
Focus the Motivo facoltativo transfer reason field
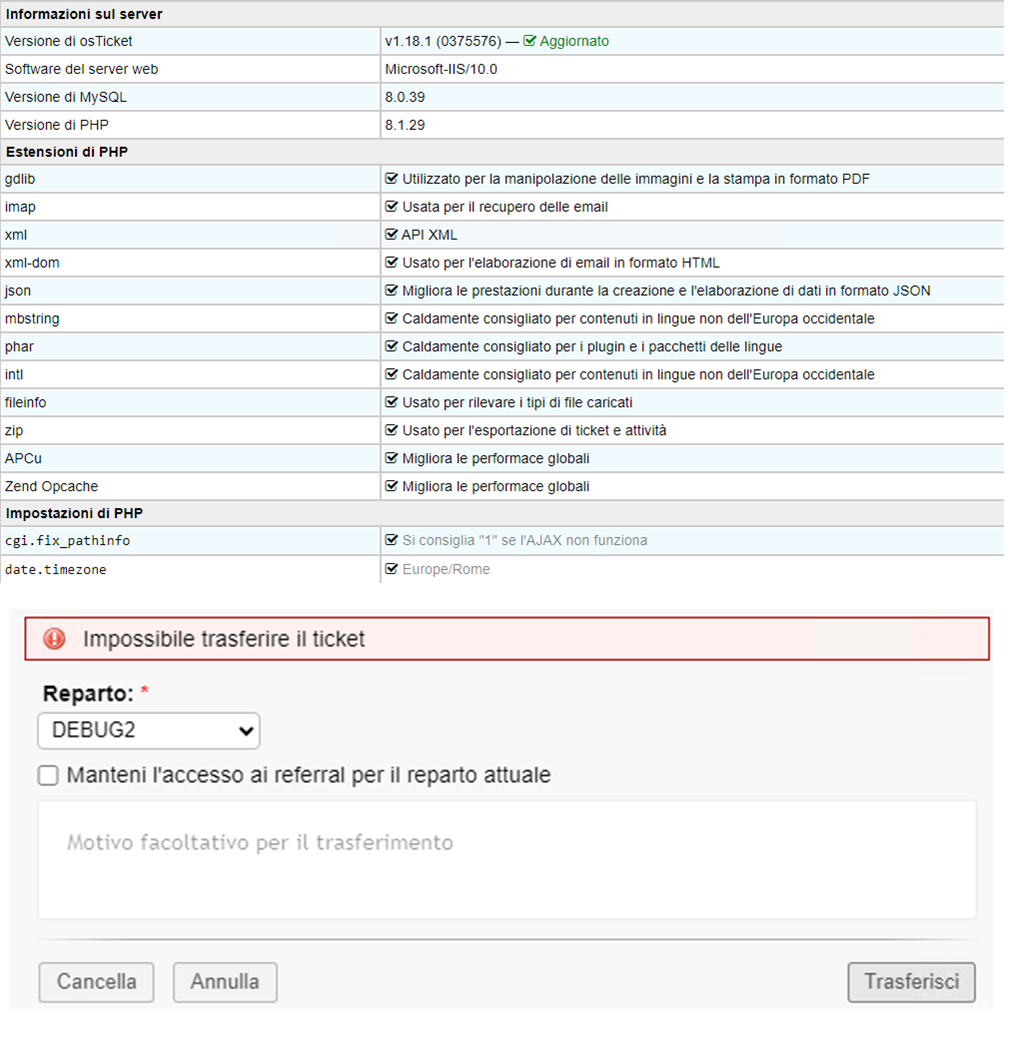coord(507,860)
